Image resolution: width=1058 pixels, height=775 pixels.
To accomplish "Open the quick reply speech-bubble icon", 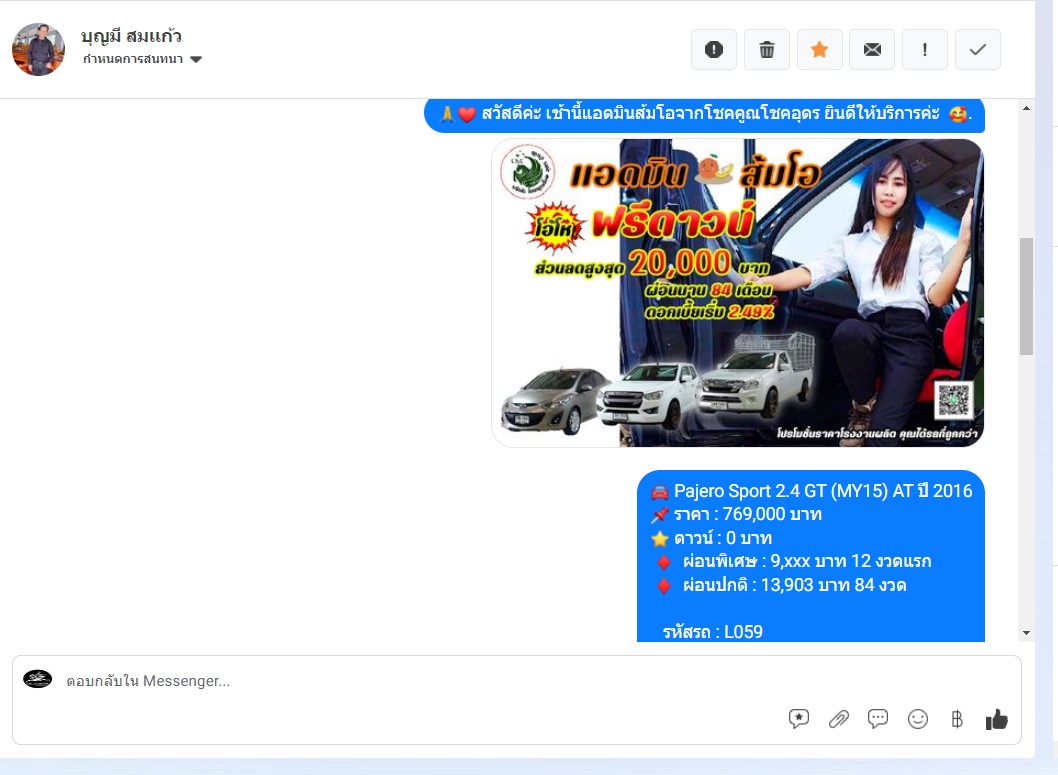I will click(x=878, y=718).
